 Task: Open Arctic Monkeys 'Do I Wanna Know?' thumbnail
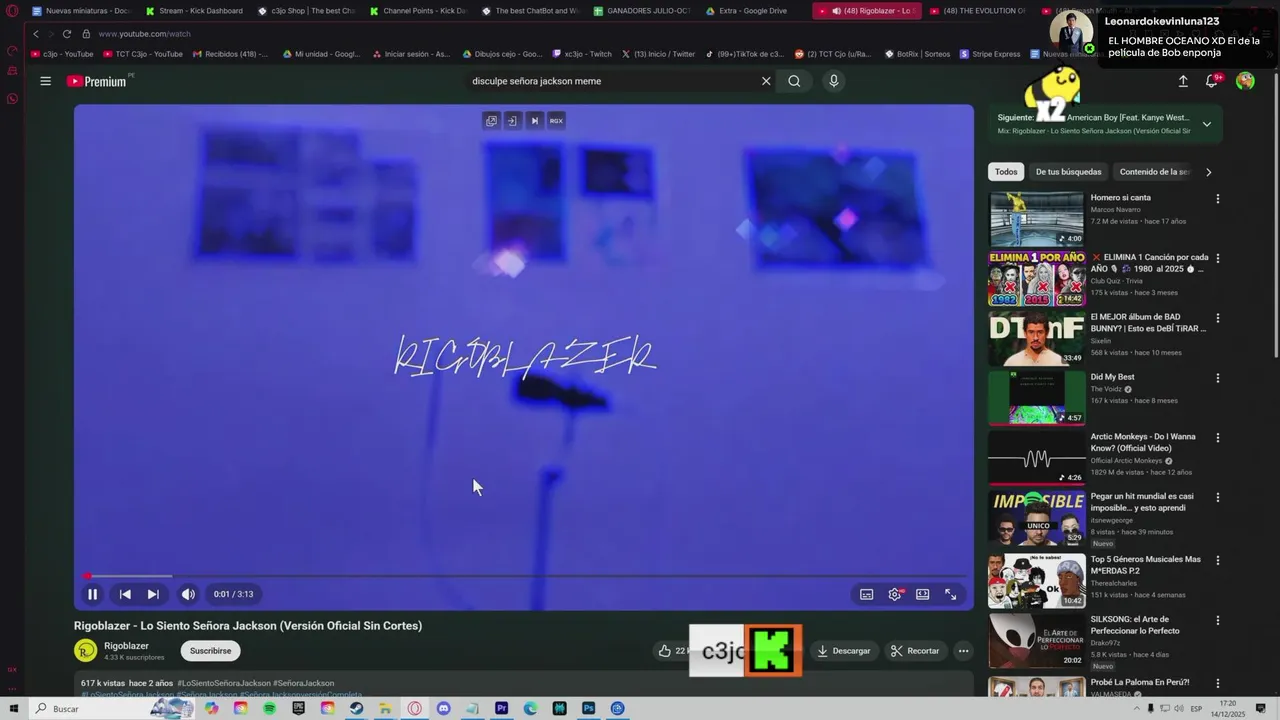[1036, 458]
